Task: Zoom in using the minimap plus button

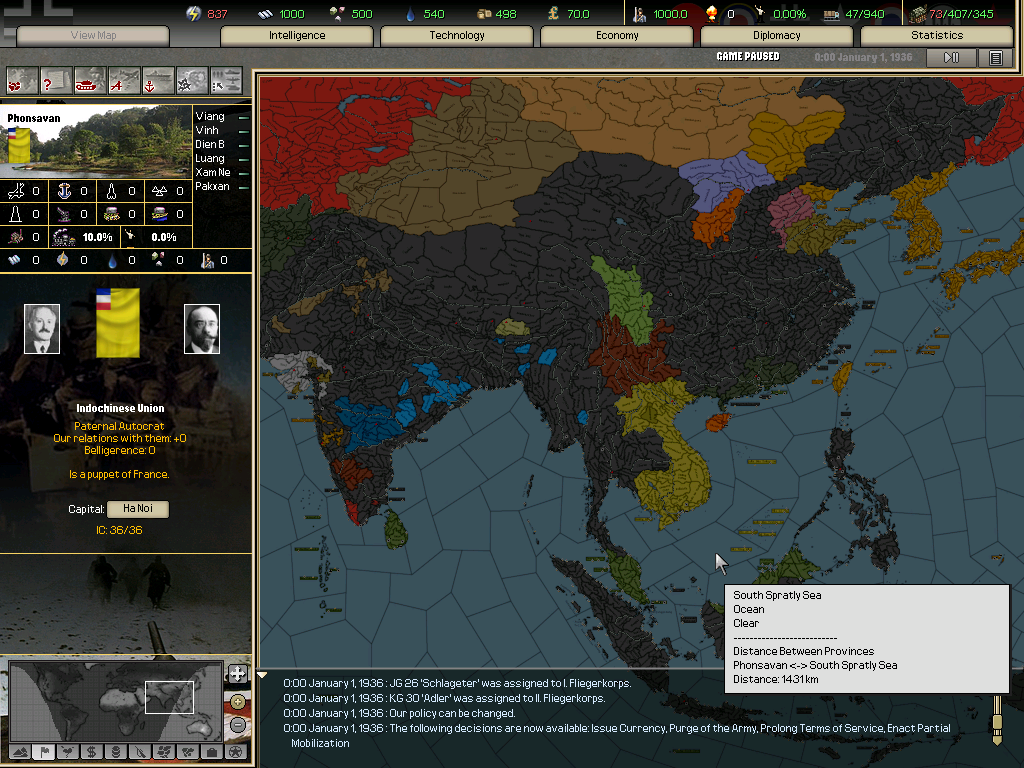Action: [238, 703]
